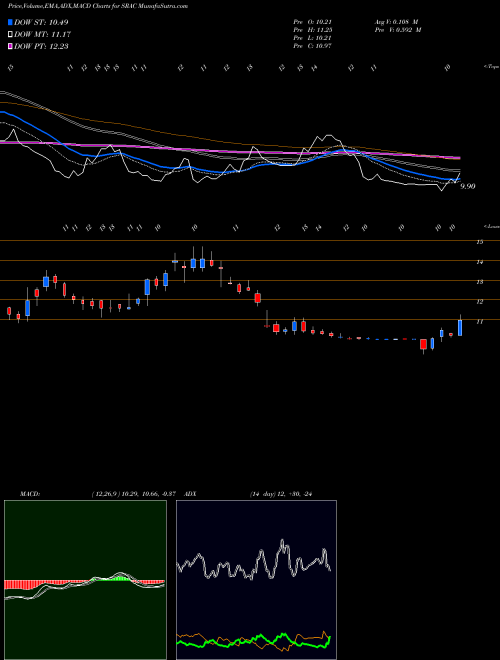Click the 13 price axis label
Image resolution: width=500 pixels, height=660 pixels.
[x=479, y=282]
